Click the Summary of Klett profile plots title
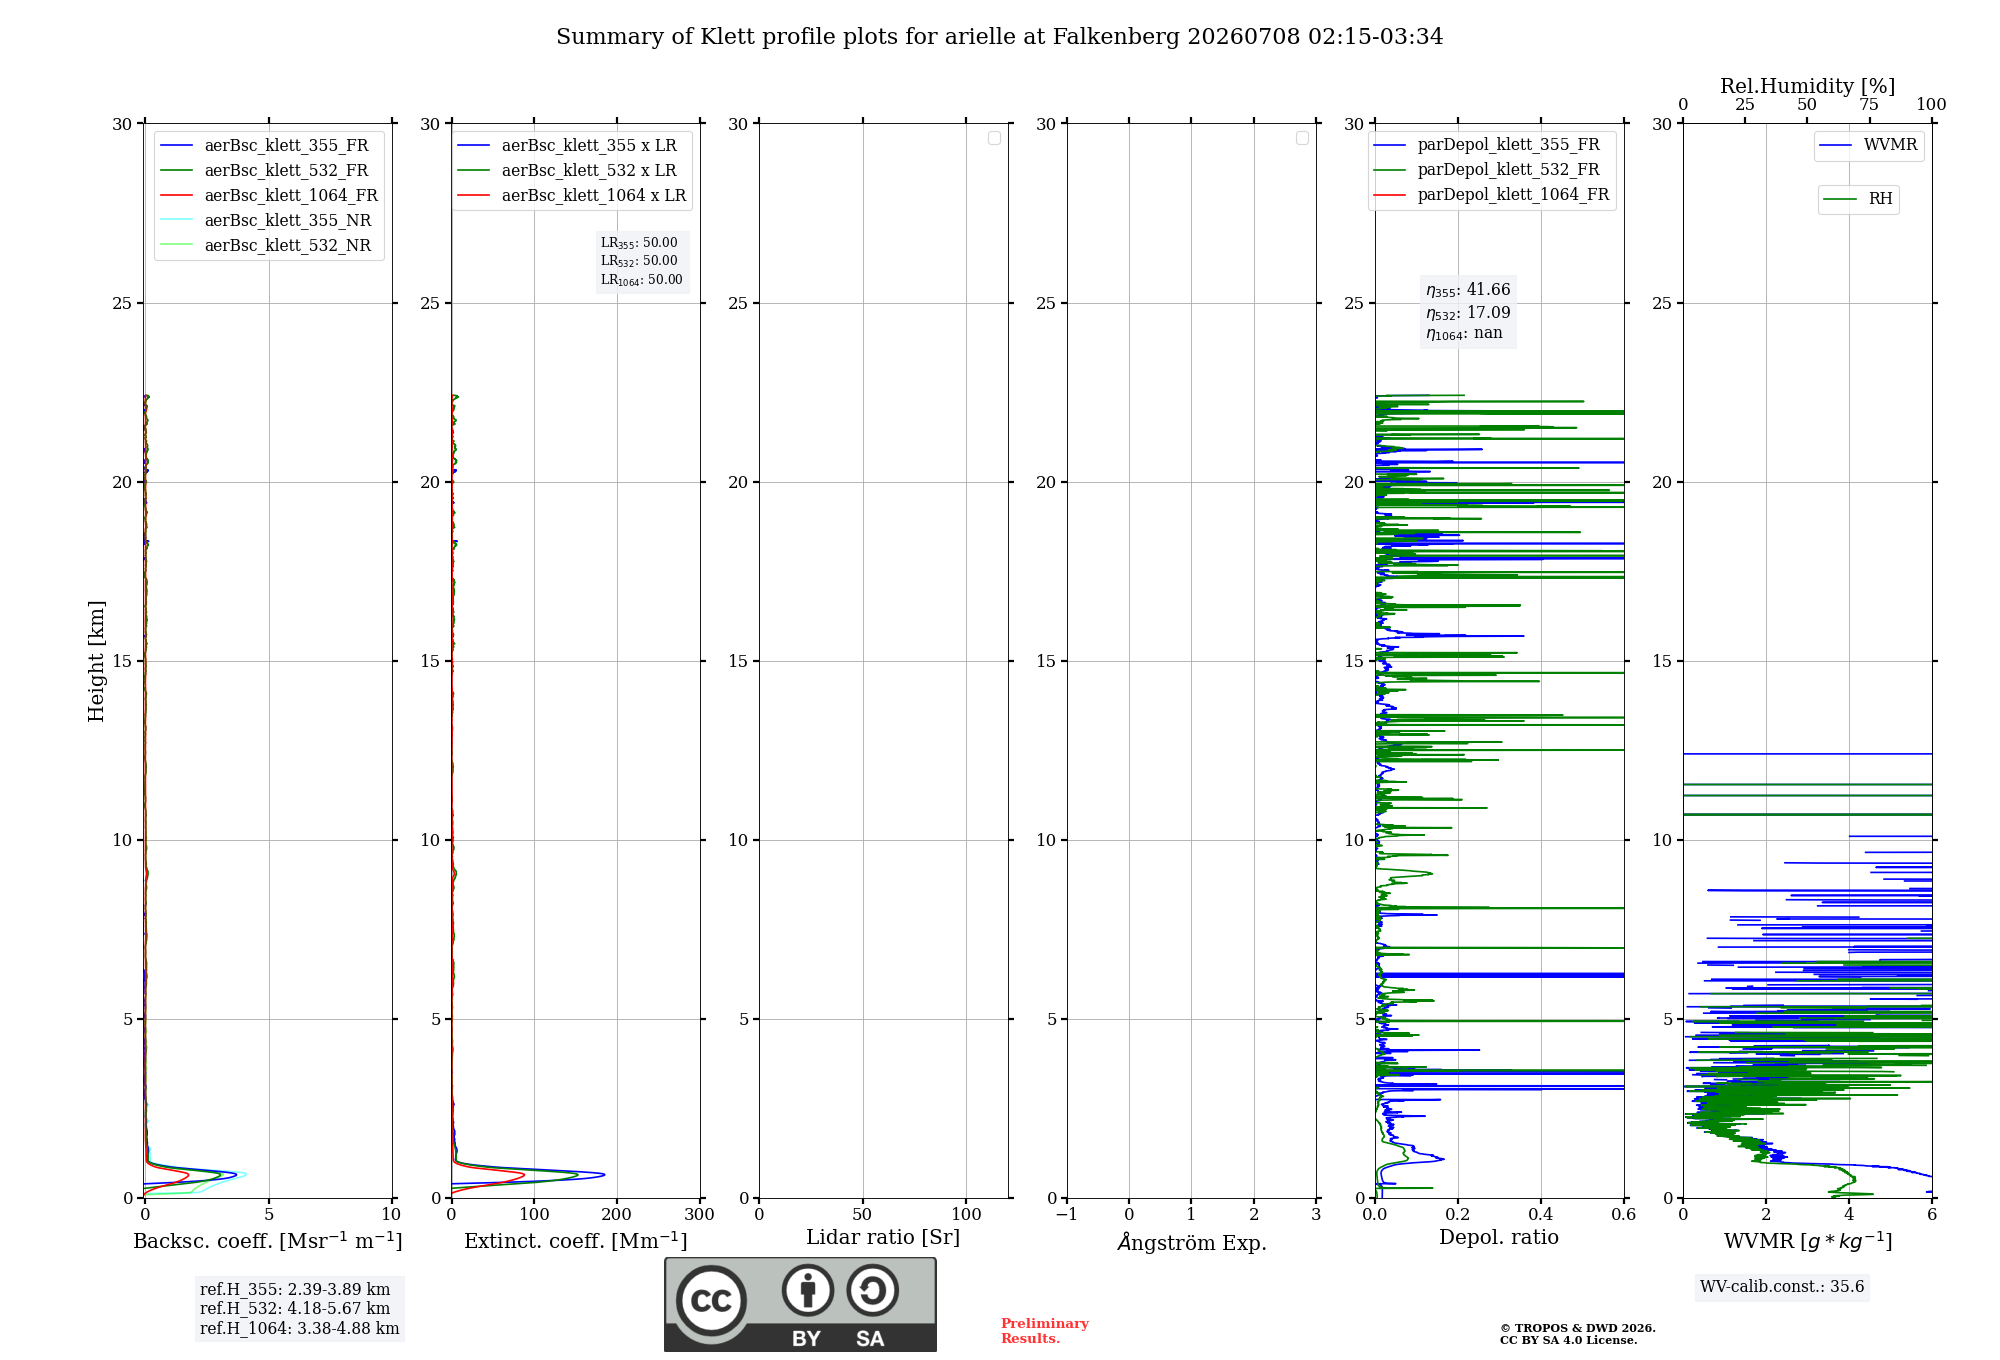 click(x=999, y=37)
